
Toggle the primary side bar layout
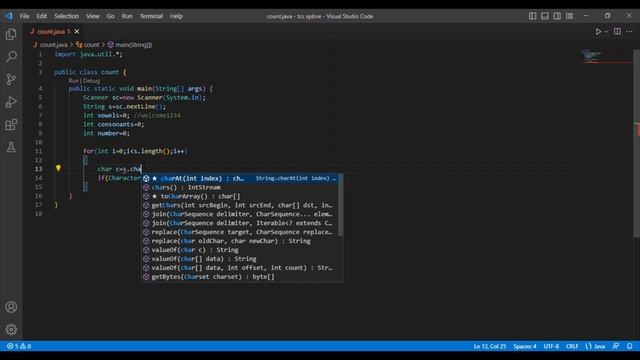[x=532, y=16]
